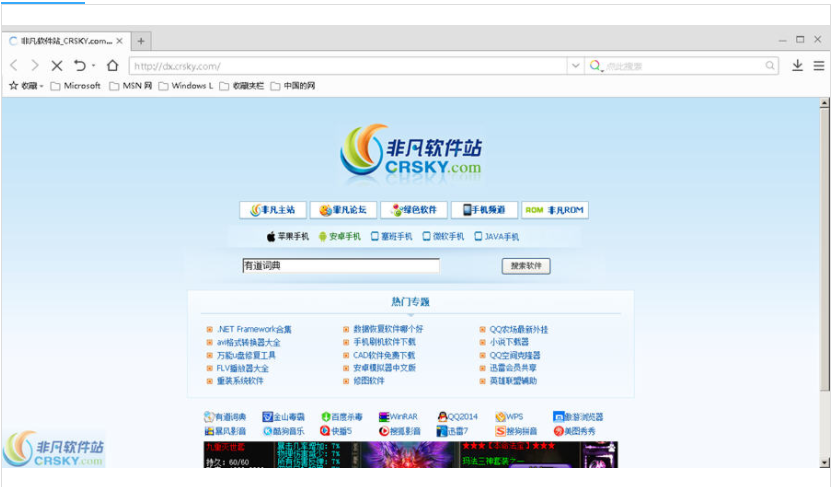
Task: Open the browser main menu icon
Action: 819,66
